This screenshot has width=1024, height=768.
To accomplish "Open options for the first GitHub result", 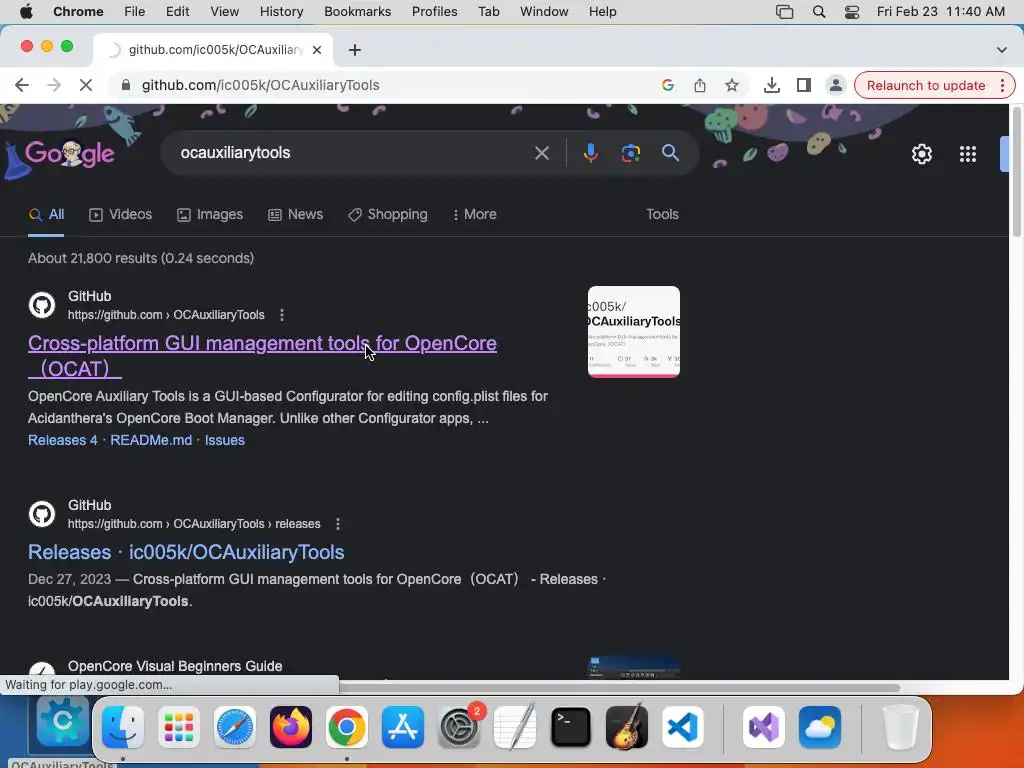I will tap(282, 315).
